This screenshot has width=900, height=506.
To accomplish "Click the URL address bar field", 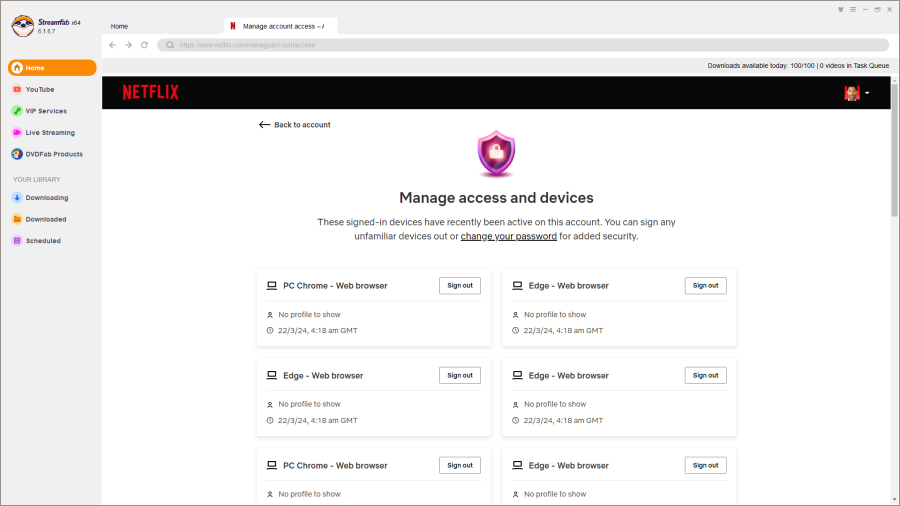I will (520, 45).
